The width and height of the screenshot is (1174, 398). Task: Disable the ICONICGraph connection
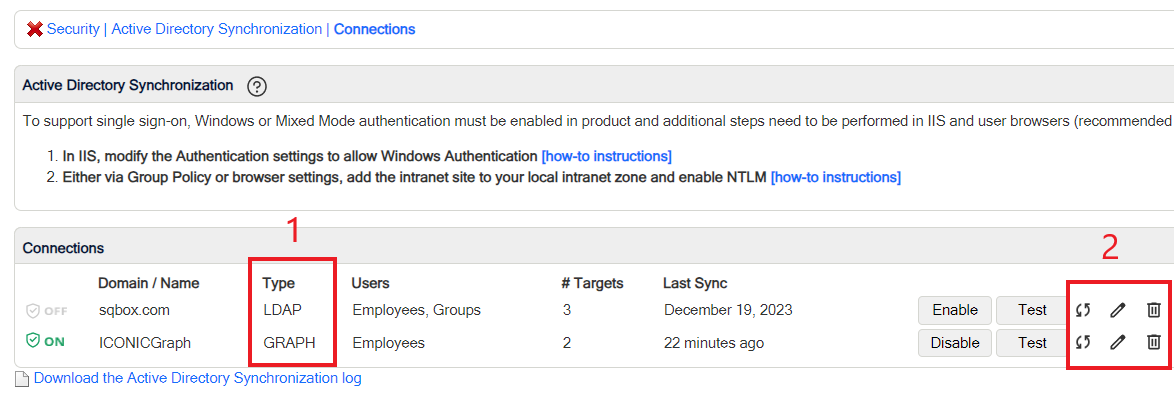pyautogui.click(x=955, y=343)
